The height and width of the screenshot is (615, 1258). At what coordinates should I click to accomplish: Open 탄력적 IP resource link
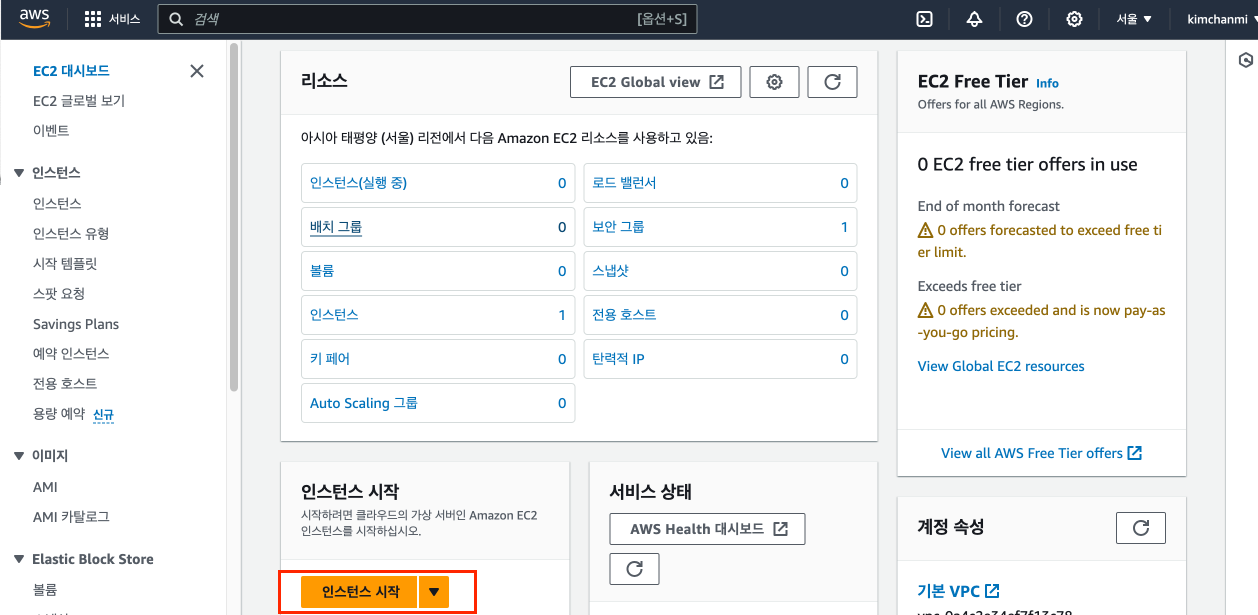(x=618, y=359)
